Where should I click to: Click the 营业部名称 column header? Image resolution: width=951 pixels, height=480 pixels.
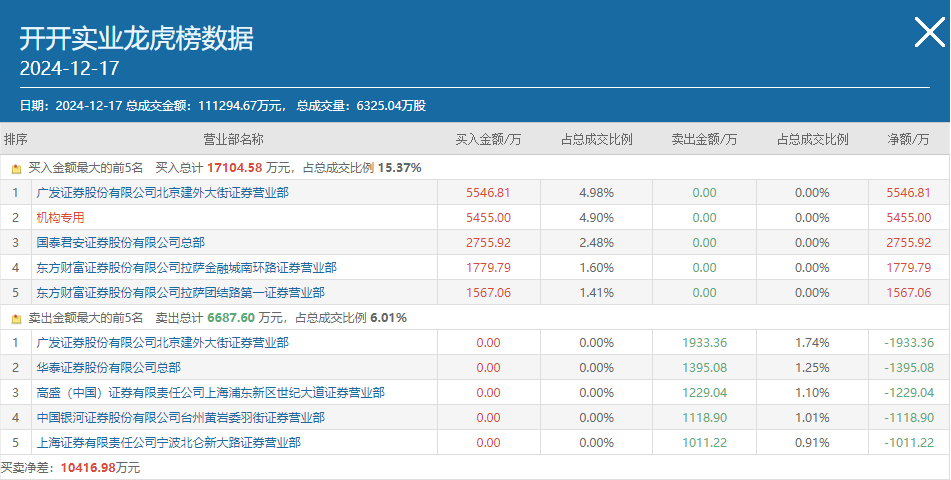(234, 140)
